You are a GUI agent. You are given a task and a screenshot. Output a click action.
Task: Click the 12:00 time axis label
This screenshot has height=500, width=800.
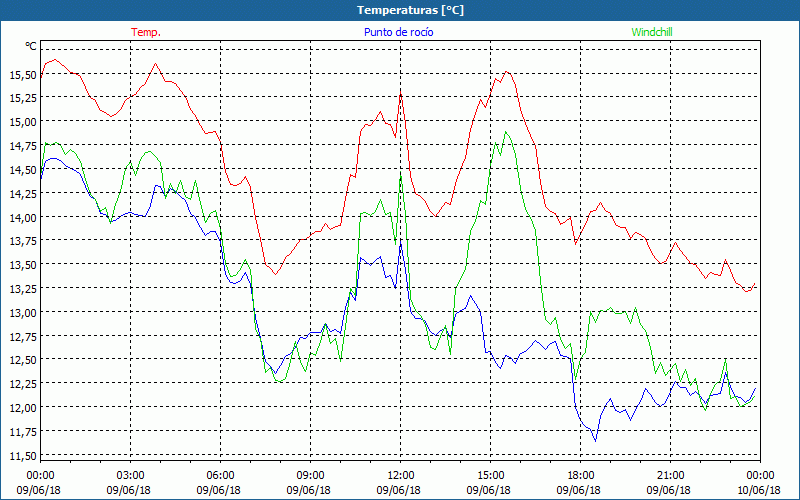401,475
